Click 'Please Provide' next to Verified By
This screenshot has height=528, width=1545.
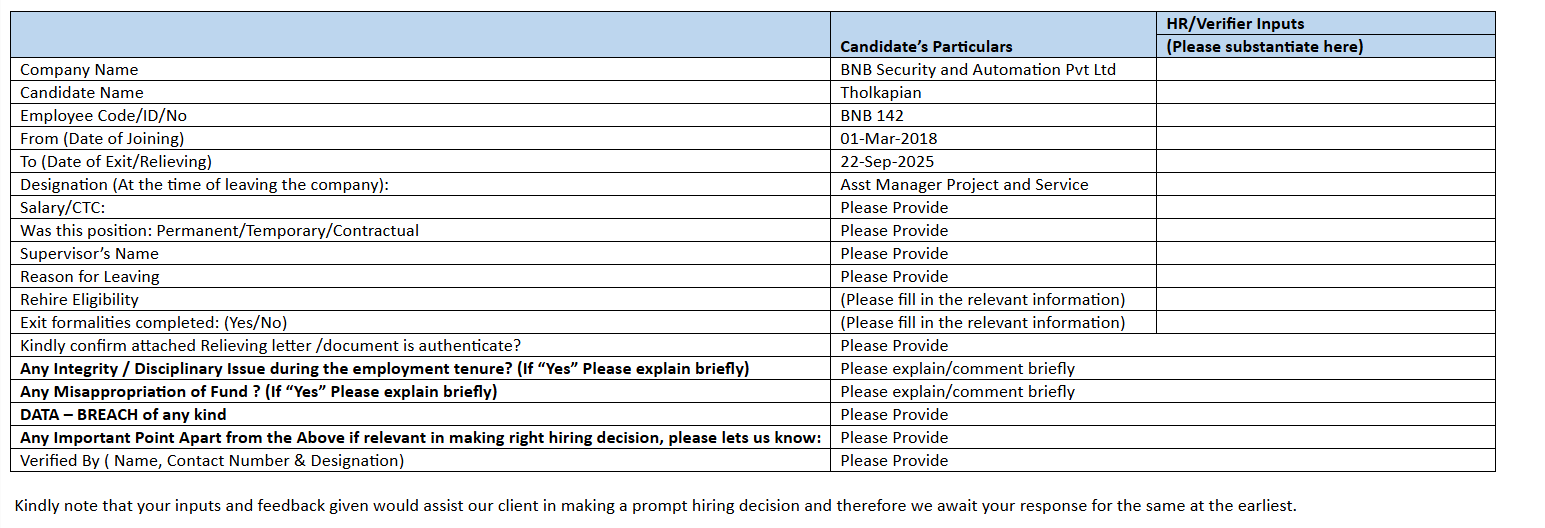pyautogui.click(x=894, y=461)
